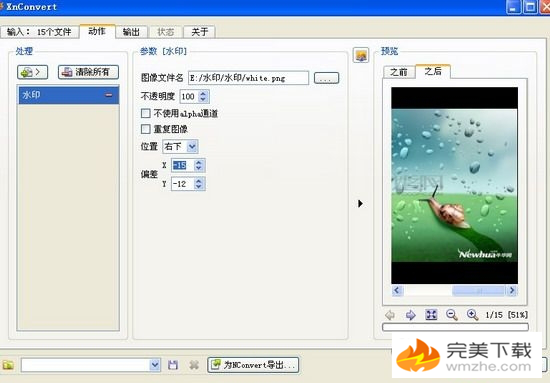Collapse preview panel with black arrow
Screen dimensions: 550x383
point(360,203)
